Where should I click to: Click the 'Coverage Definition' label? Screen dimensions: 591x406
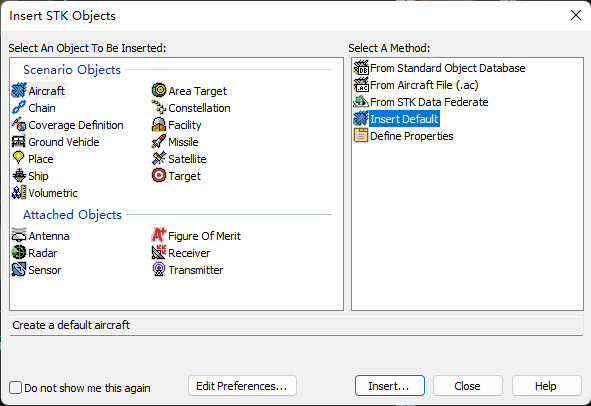76,125
